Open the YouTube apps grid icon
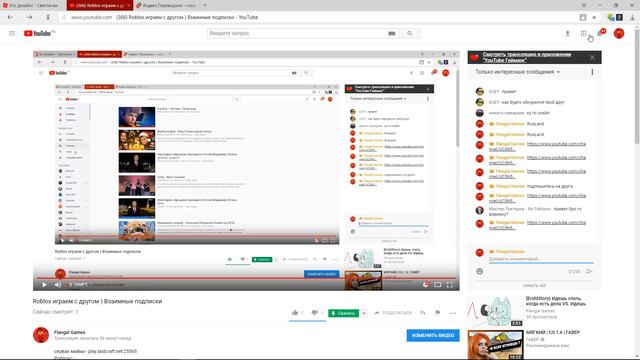This screenshot has height=360, width=640. click(583, 33)
